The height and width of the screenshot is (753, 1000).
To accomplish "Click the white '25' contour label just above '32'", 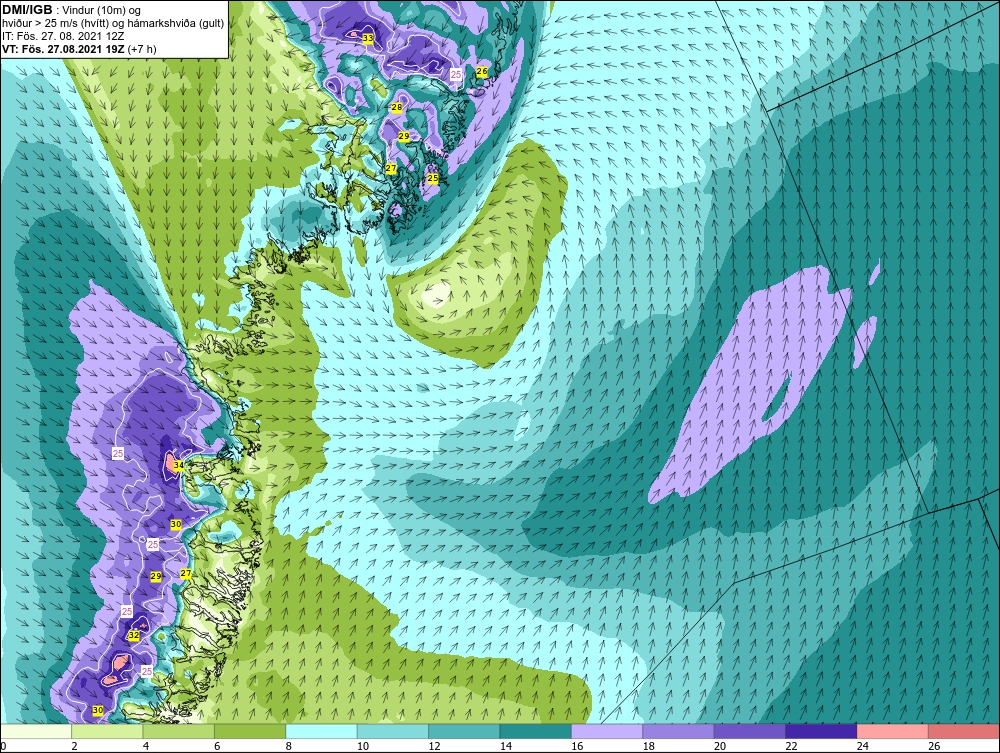I will (127, 611).
